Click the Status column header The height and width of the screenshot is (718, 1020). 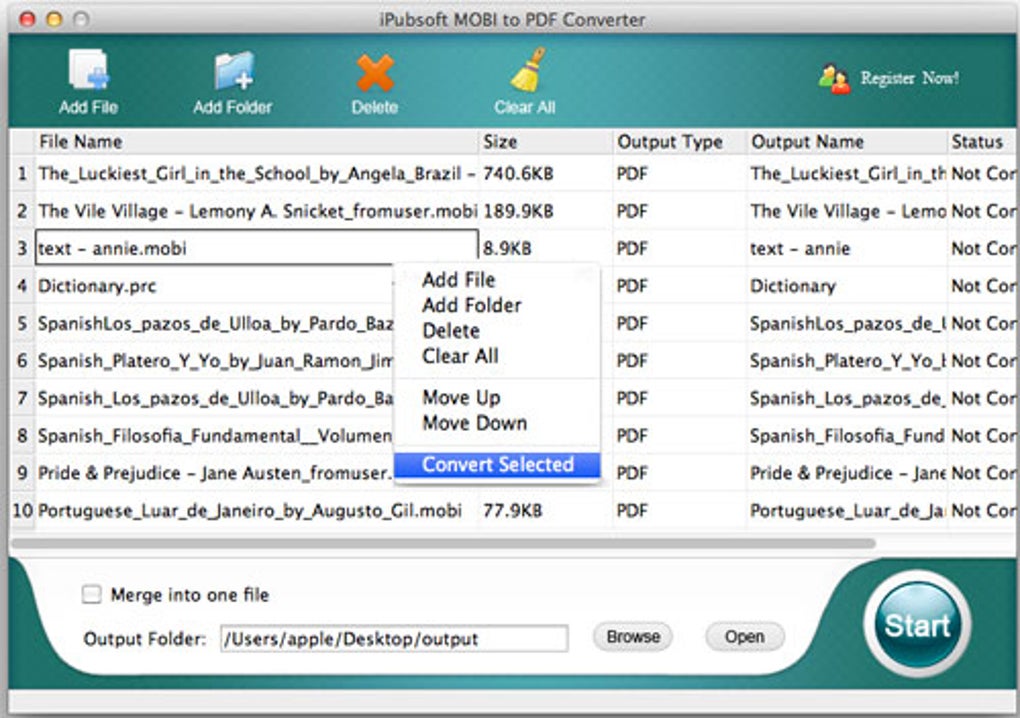(981, 142)
